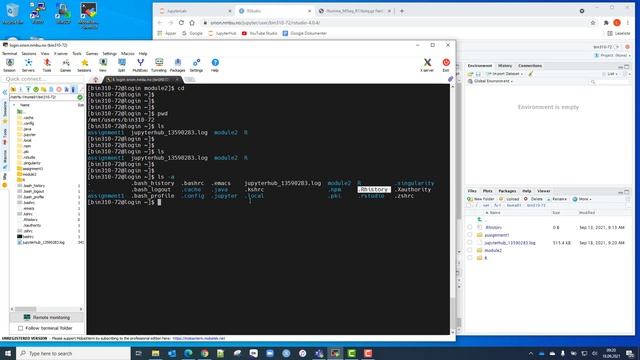Viewport: 640px width, 360px height.
Task: Open the More dropdown in the Files pane
Action: 582,199
